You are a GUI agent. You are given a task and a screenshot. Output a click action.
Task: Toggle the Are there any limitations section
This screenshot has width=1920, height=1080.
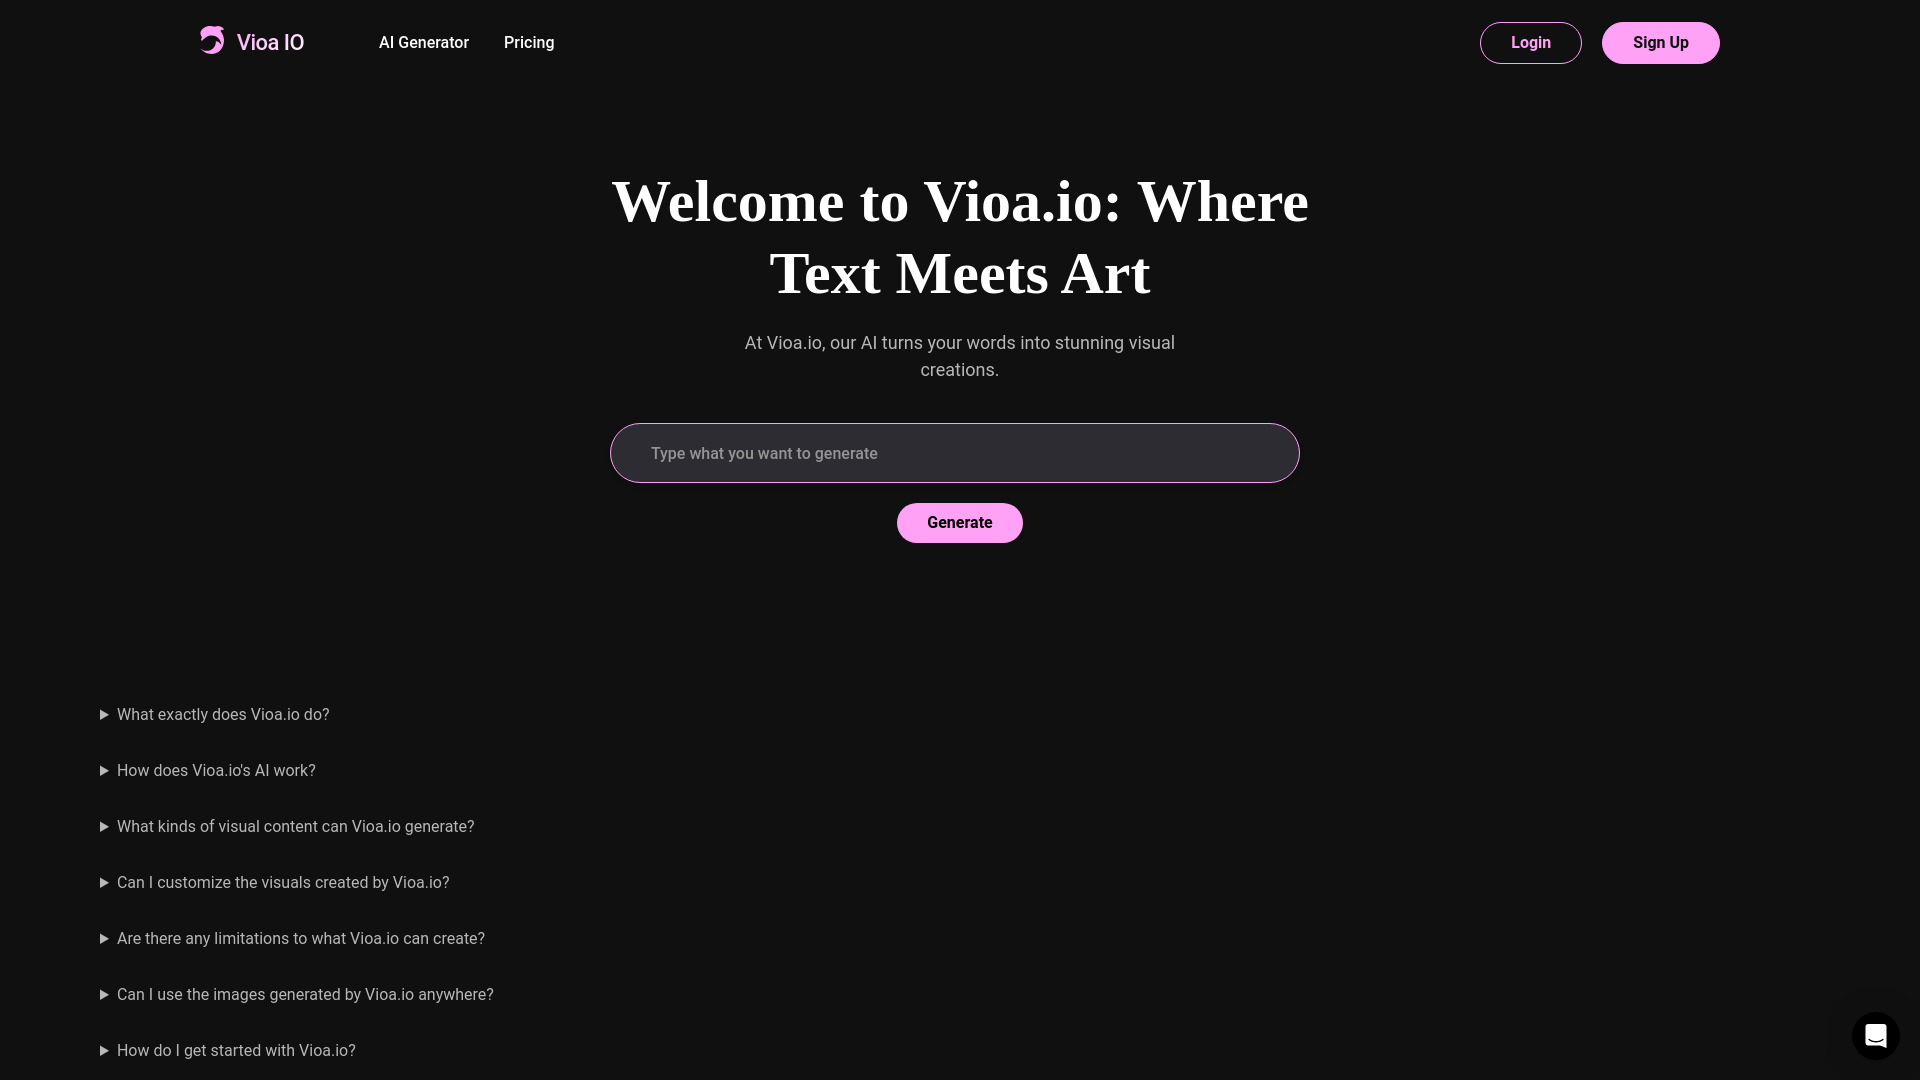pyautogui.click(x=103, y=938)
